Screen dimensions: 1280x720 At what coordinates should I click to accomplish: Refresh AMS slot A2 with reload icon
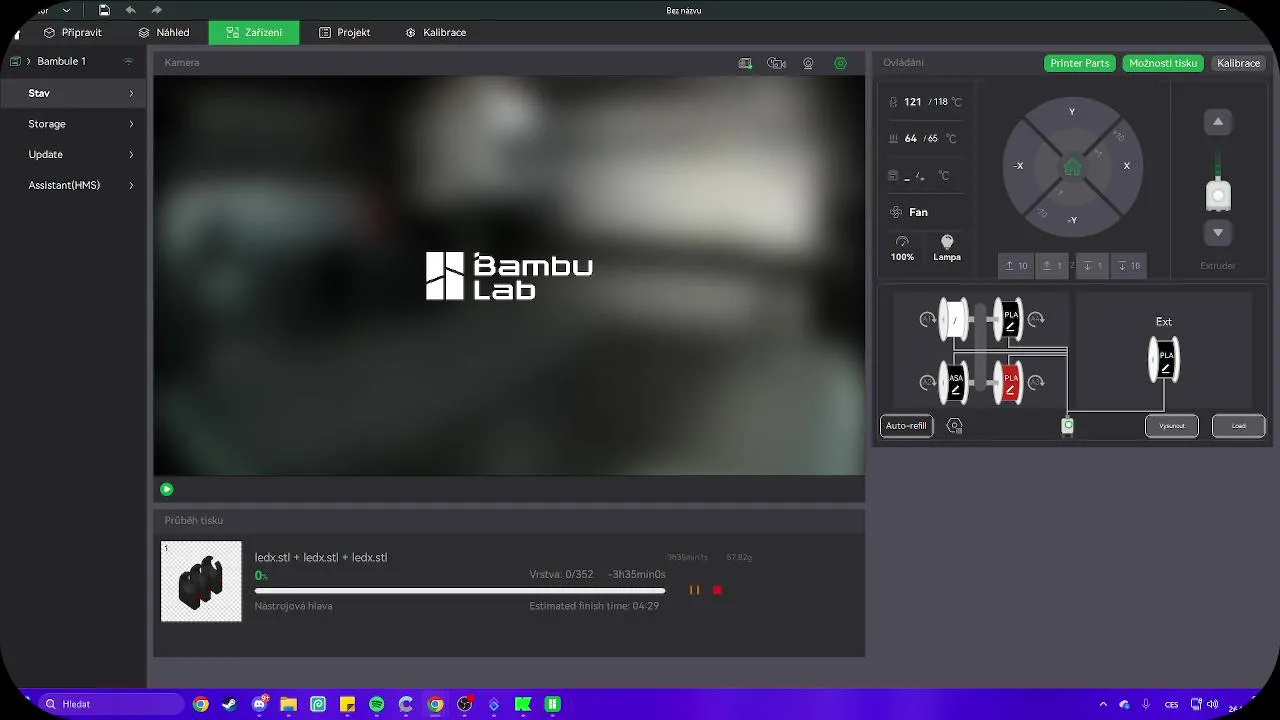(x=928, y=382)
